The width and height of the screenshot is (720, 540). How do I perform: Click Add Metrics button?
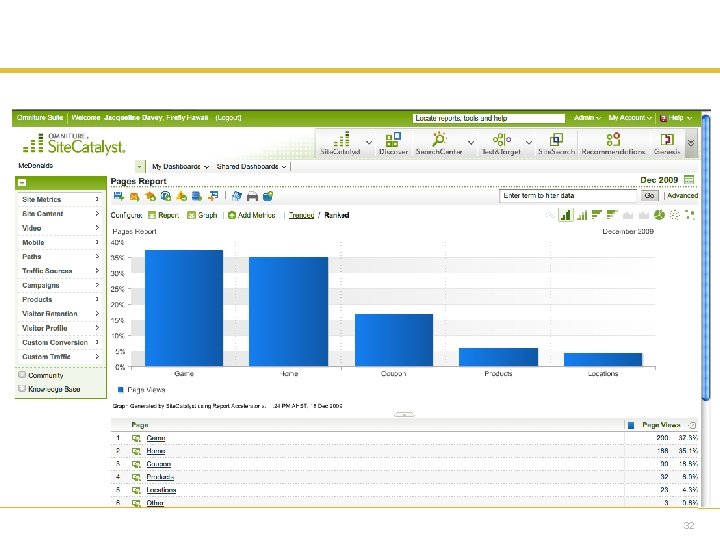click(x=252, y=215)
